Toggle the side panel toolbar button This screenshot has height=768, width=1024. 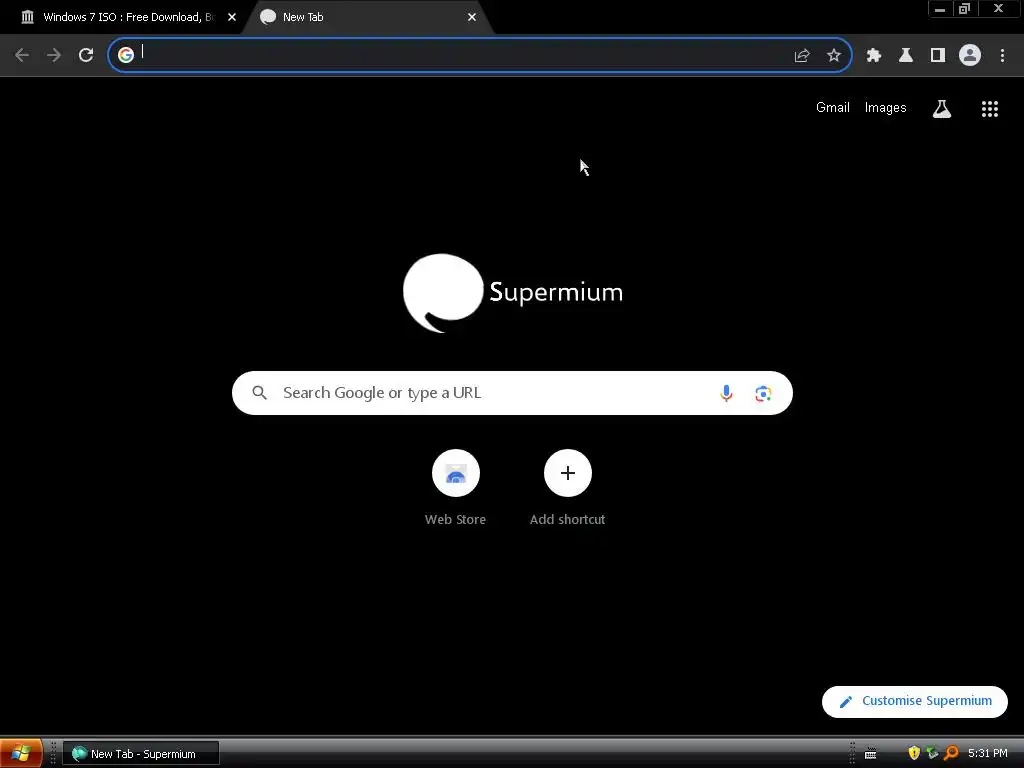coord(938,56)
